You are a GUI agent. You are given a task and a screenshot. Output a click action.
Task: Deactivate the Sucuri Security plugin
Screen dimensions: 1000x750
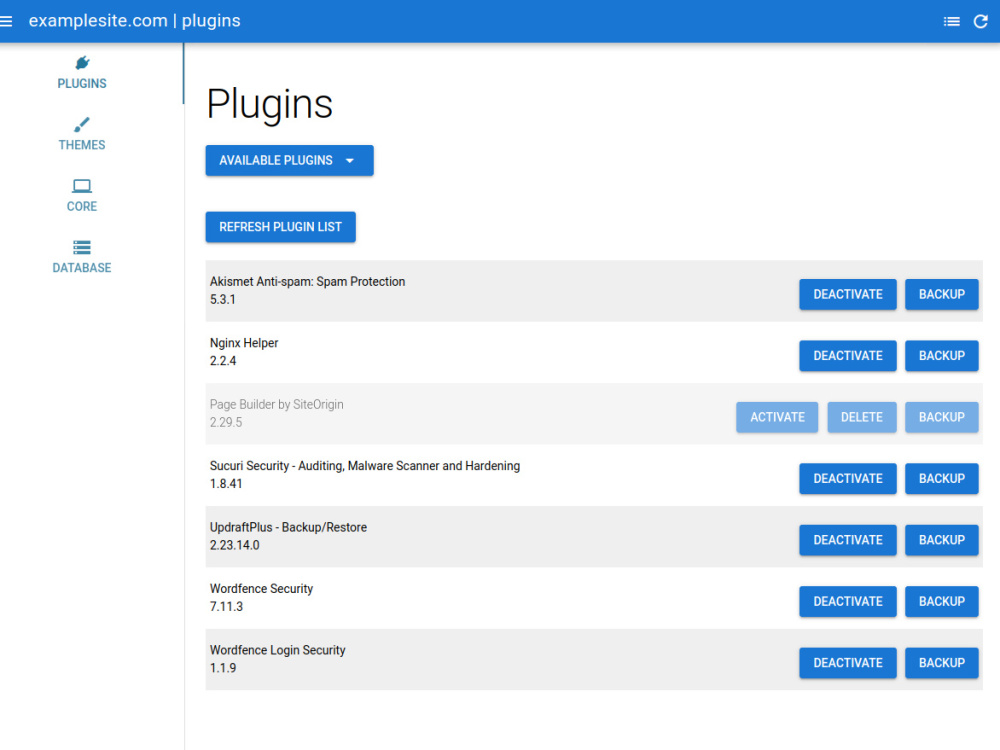848,479
